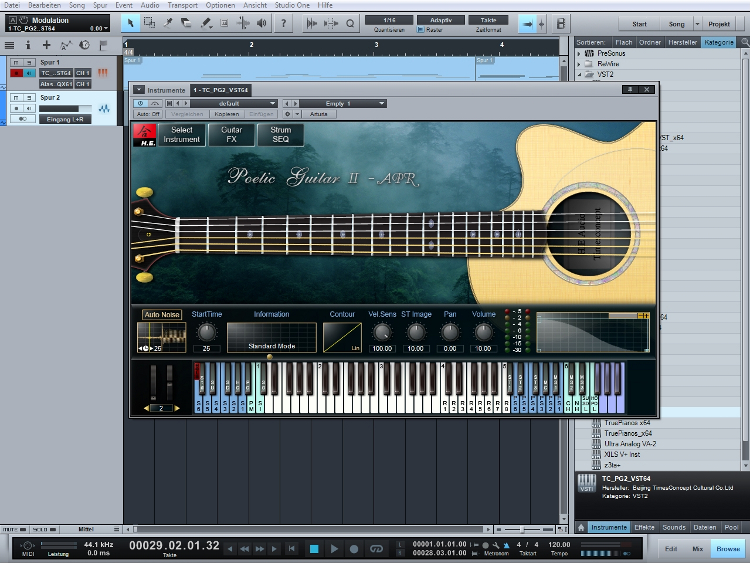Click the video/film strip toolbar icon
This screenshot has height=563, width=750.
point(561,23)
